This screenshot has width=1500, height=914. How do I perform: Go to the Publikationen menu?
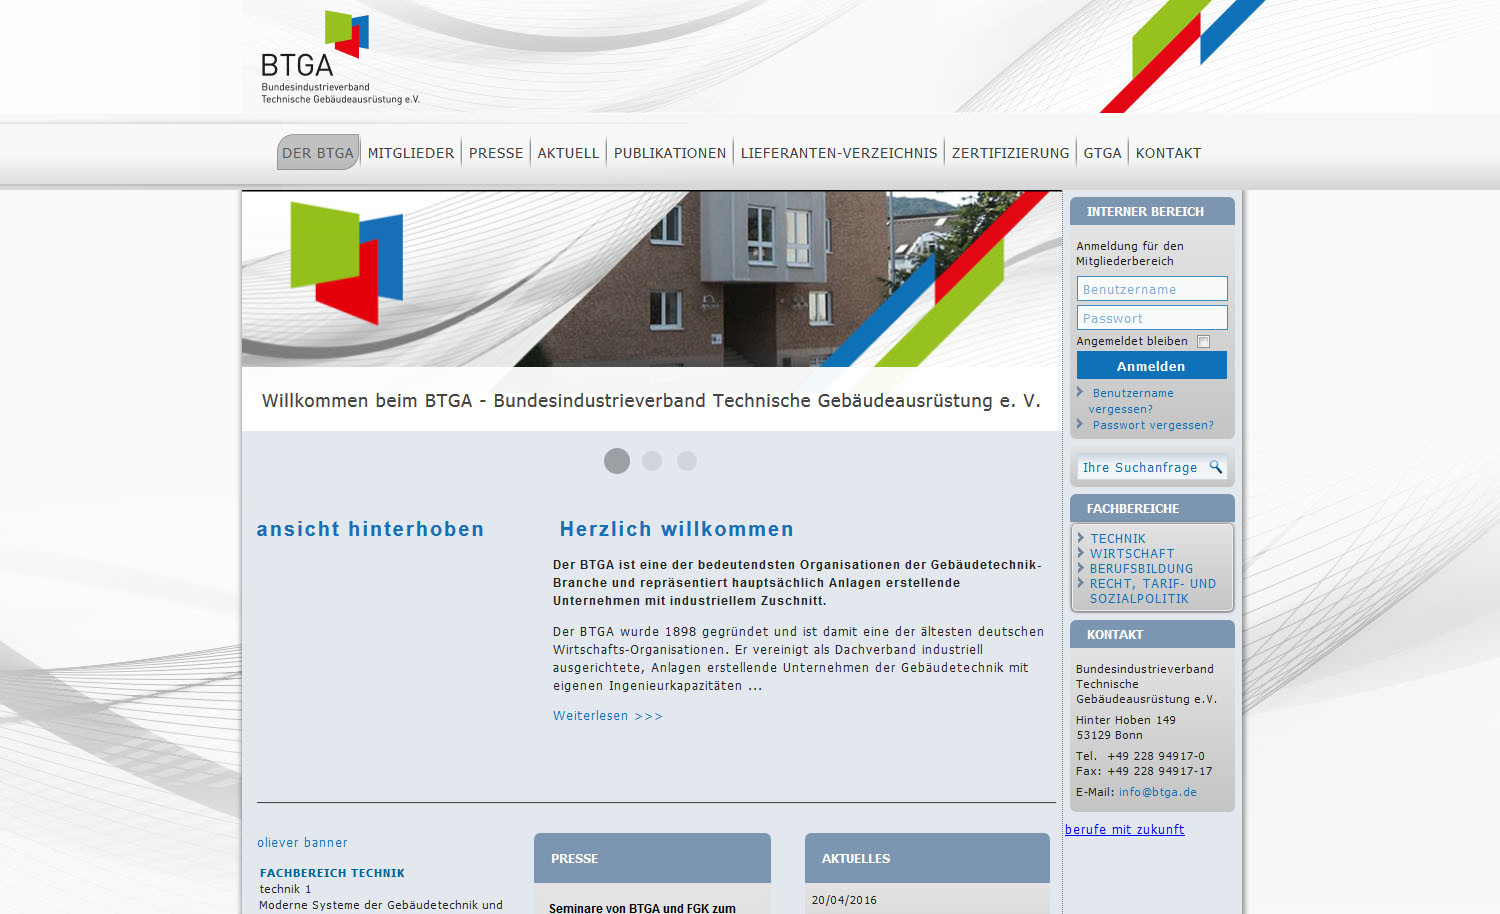pyautogui.click(x=669, y=153)
